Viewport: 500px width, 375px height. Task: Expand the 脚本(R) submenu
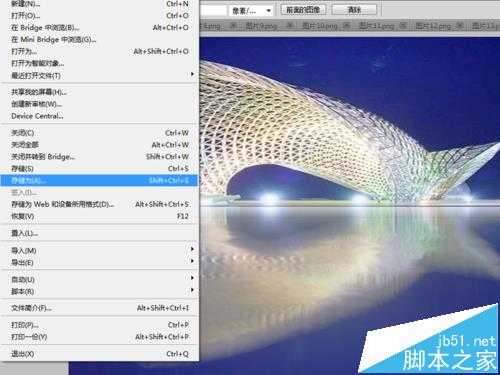click(x=99, y=291)
